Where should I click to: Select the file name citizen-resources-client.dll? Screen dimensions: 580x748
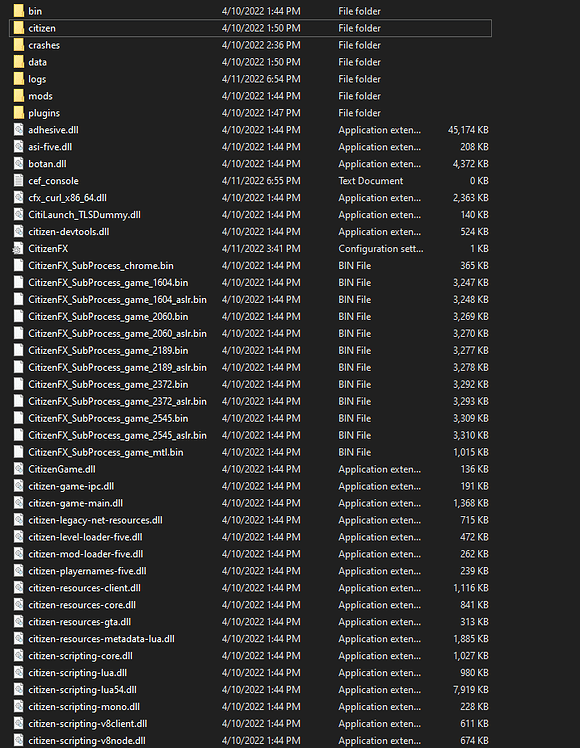click(x=84, y=588)
